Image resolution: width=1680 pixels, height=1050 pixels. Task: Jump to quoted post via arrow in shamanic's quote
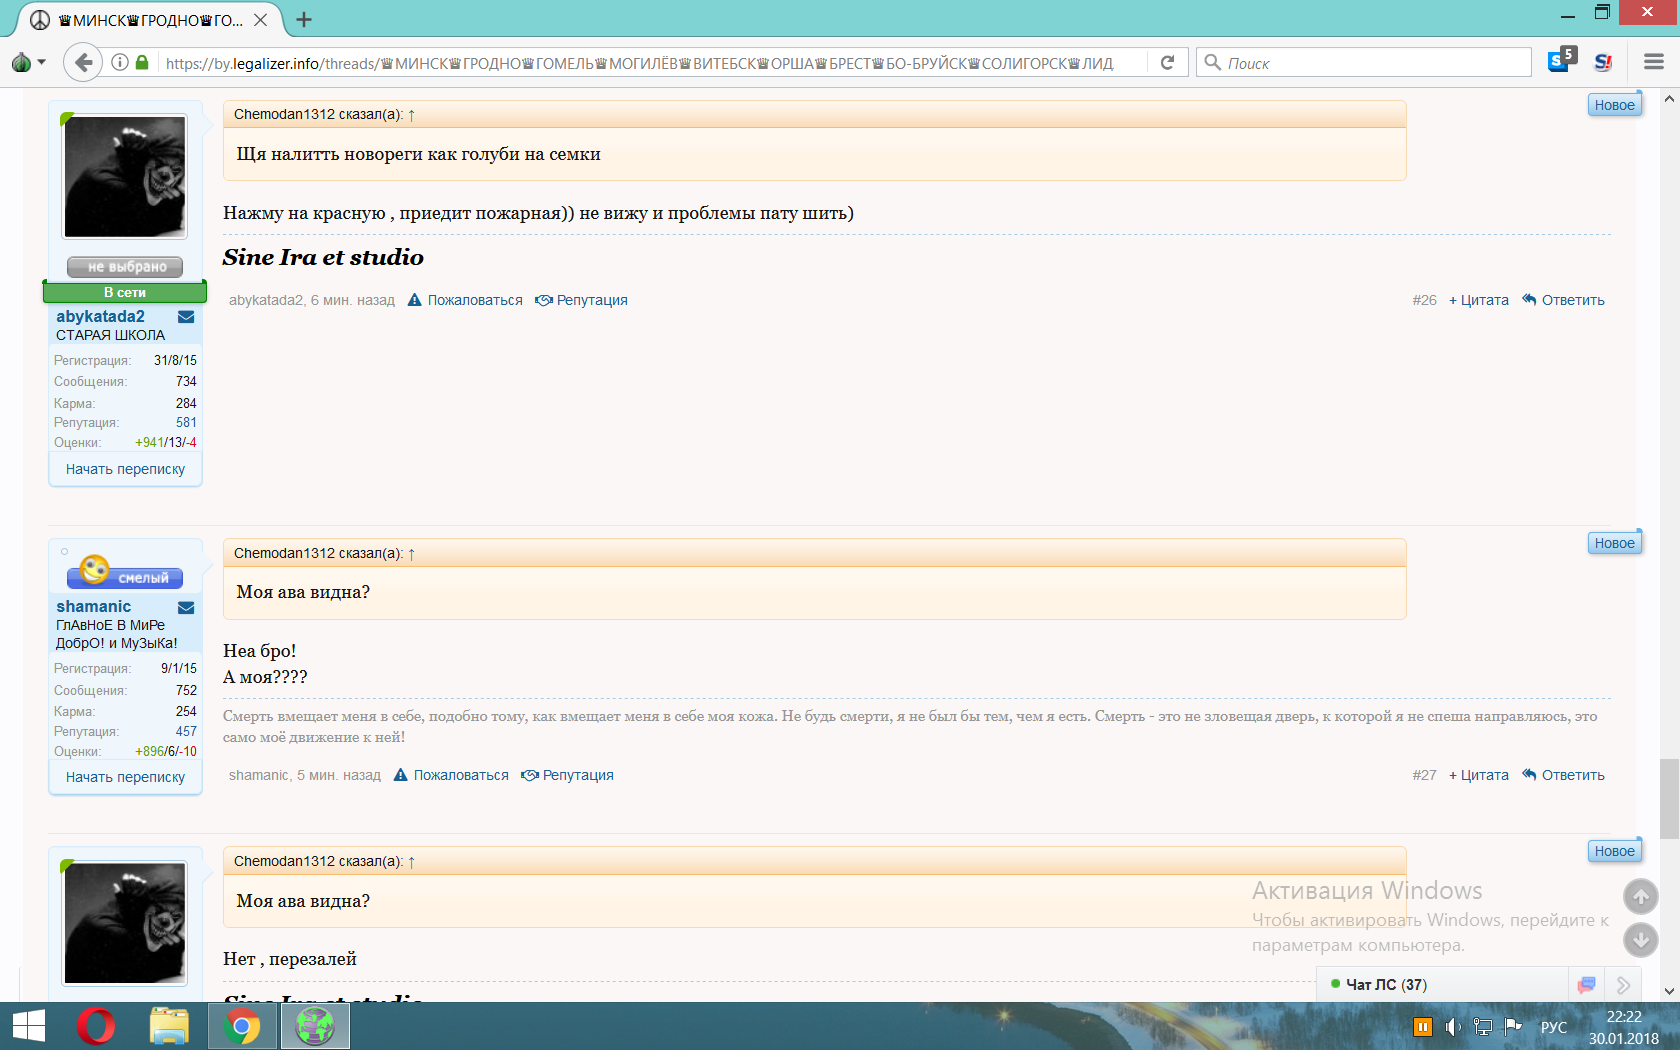pyautogui.click(x=411, y=554)
